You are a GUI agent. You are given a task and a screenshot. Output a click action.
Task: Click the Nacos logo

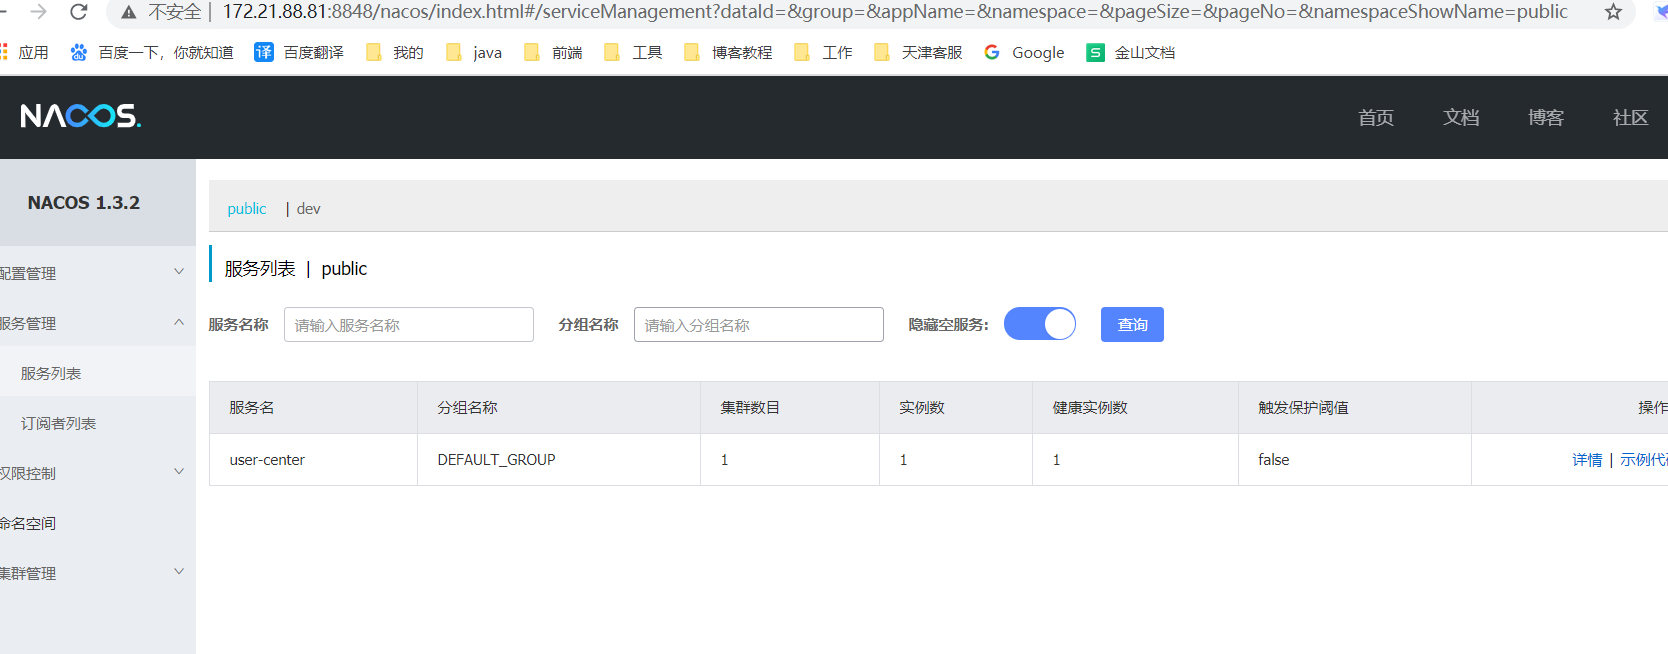[81, 116]
